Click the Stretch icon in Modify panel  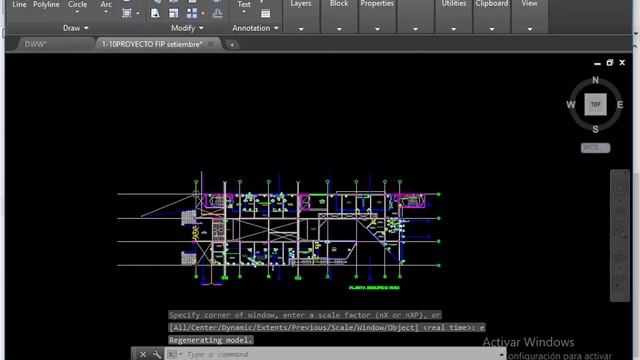tap(155, 13)
